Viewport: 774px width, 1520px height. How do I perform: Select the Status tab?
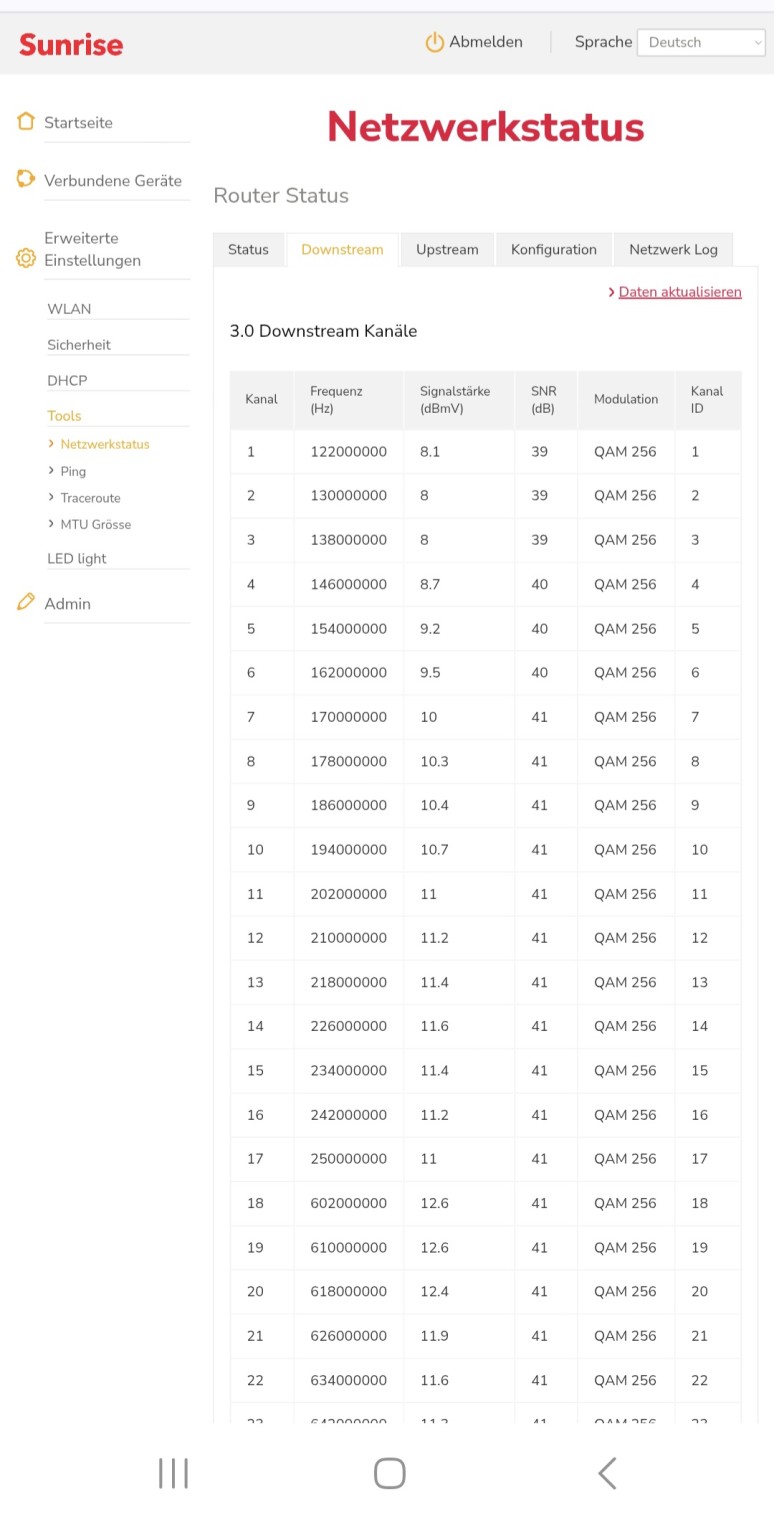248,249
